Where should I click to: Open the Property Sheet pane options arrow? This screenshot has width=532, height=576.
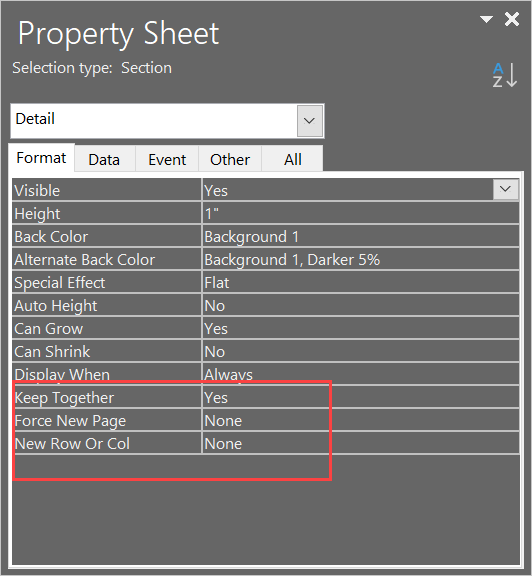(486, 19)
